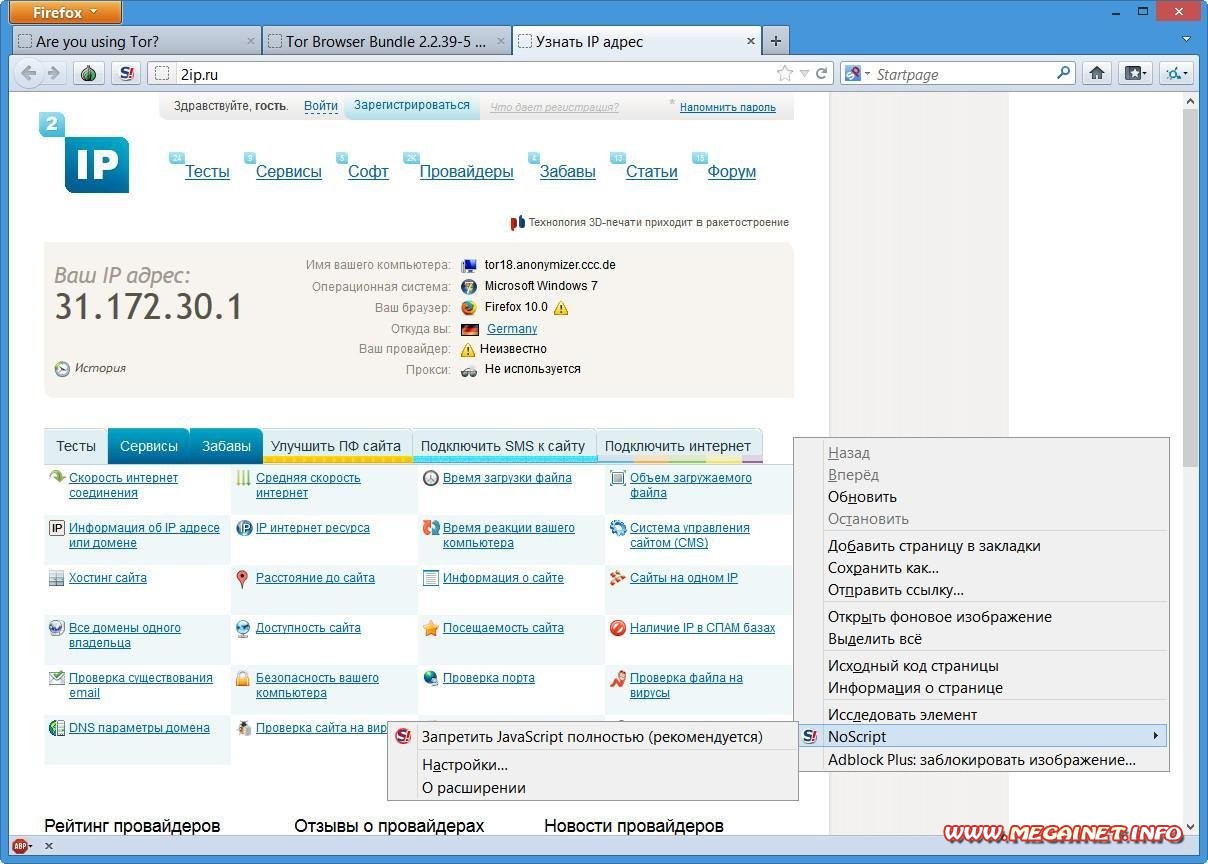This screenshot has height=864, width=1208.
Task: Open the Firefox application menu dropdown
Action: 64,13
